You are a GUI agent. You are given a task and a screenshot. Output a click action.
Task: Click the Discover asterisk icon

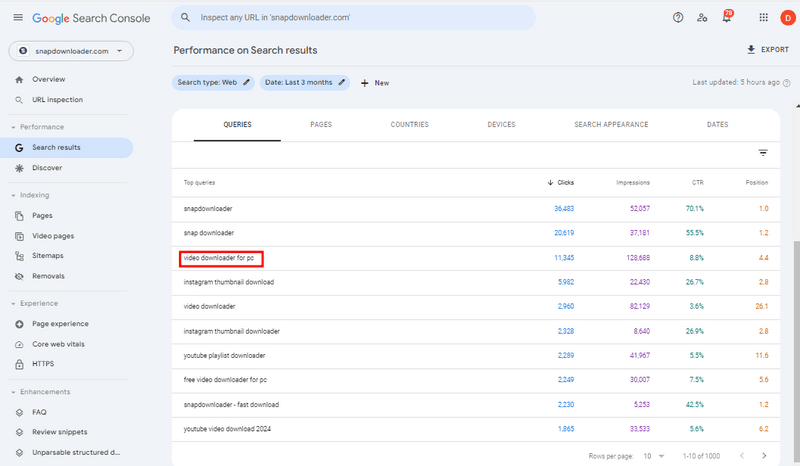point(19,168)
